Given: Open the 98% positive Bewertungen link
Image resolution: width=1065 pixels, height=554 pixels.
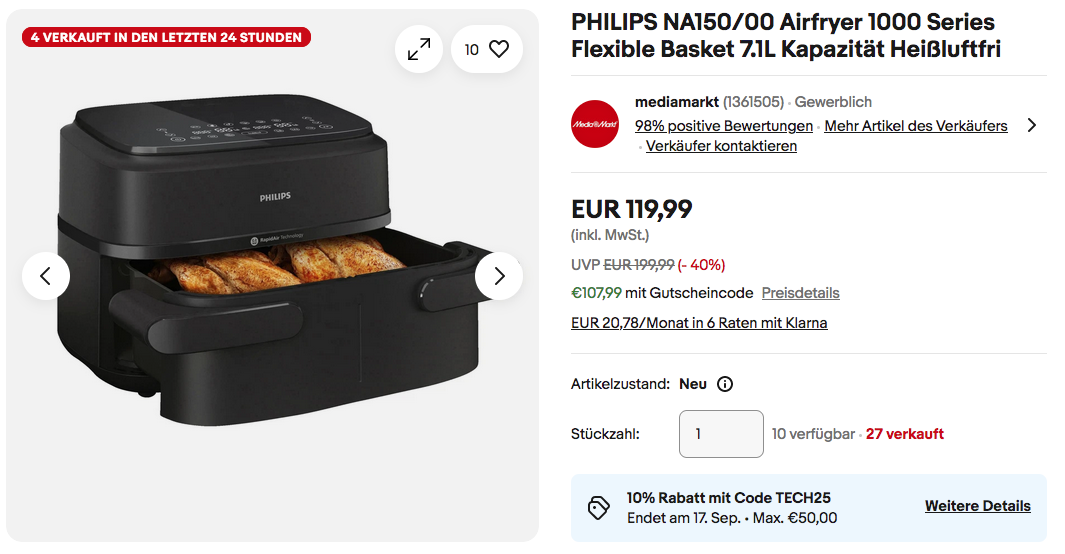Looking at the screenshot, I should point(724,126).
